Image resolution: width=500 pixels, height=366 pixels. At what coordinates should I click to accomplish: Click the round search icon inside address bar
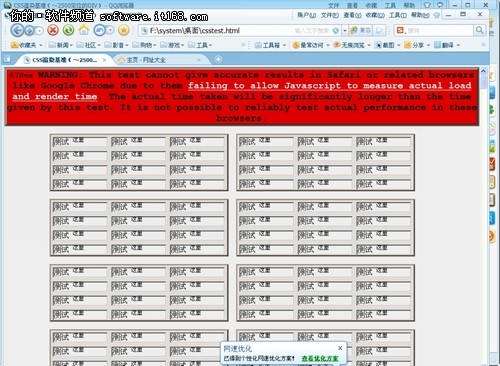tap(336, 31)
